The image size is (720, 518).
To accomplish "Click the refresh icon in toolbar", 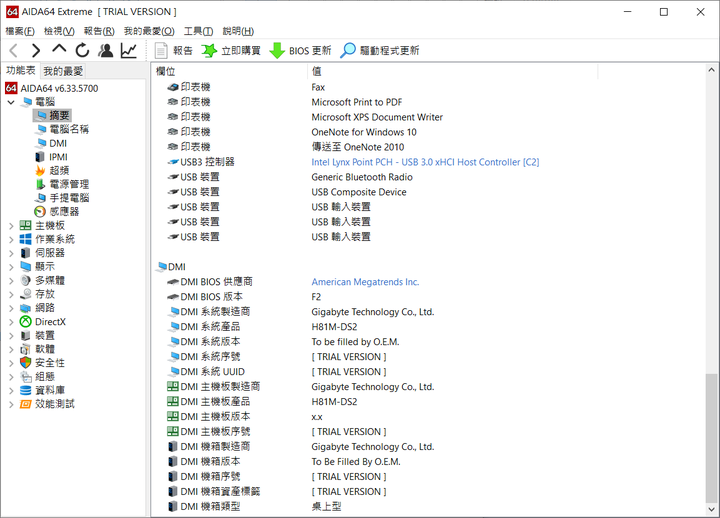I will (82, 50).
